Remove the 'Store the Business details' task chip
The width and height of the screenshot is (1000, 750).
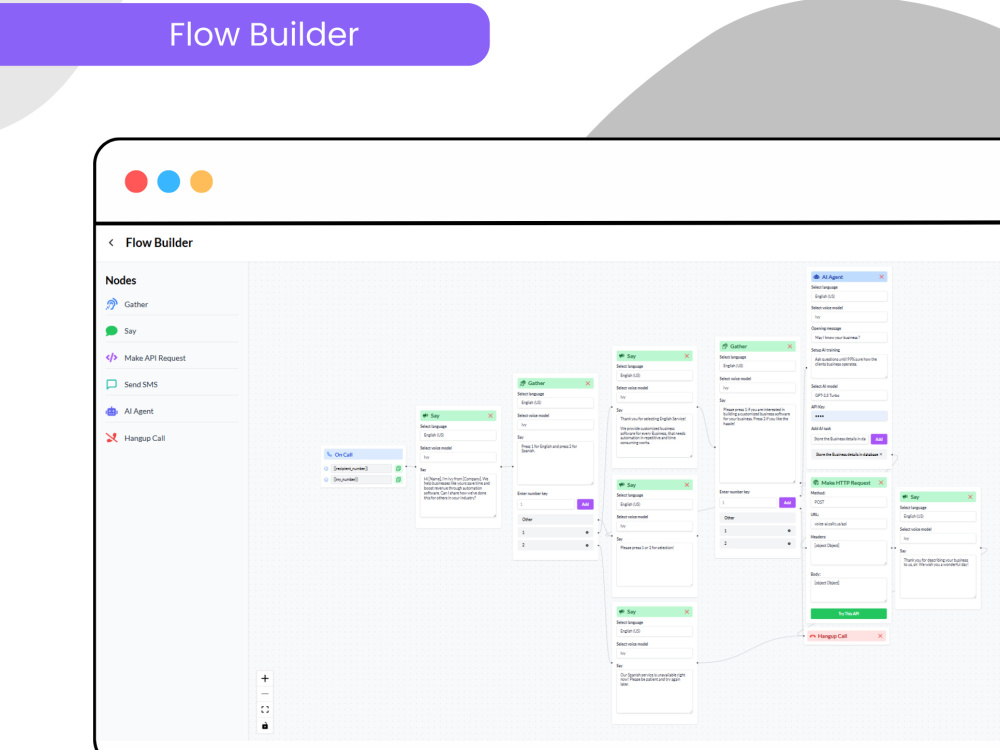[881, 455]
